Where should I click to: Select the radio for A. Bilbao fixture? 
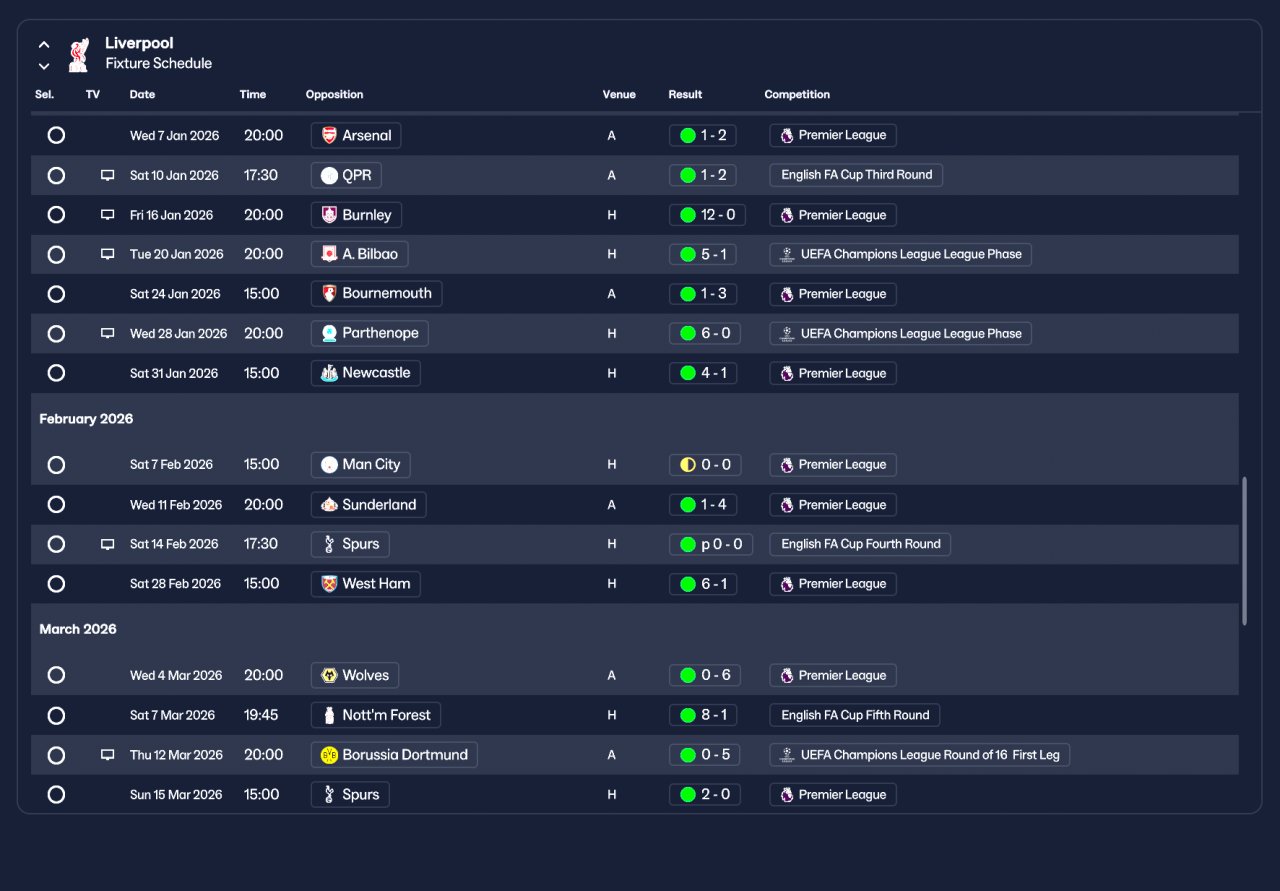click(x=56, y=254)
